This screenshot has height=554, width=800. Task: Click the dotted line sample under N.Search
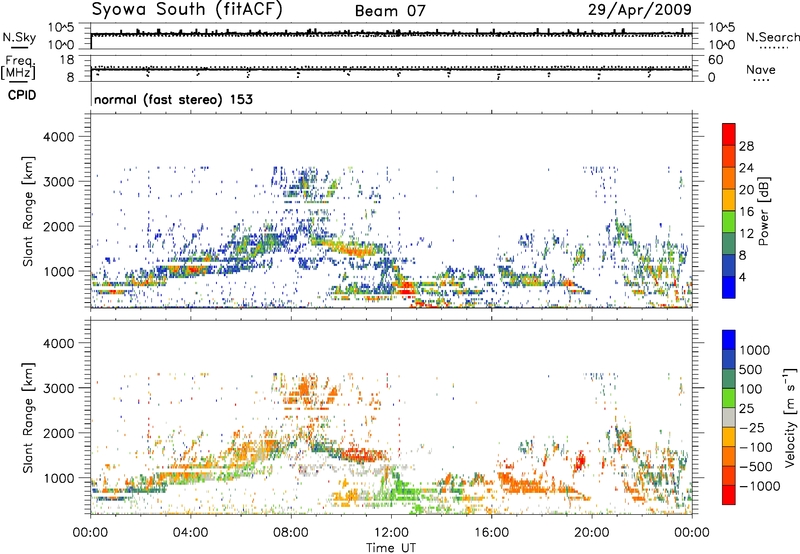click(774, 48)
